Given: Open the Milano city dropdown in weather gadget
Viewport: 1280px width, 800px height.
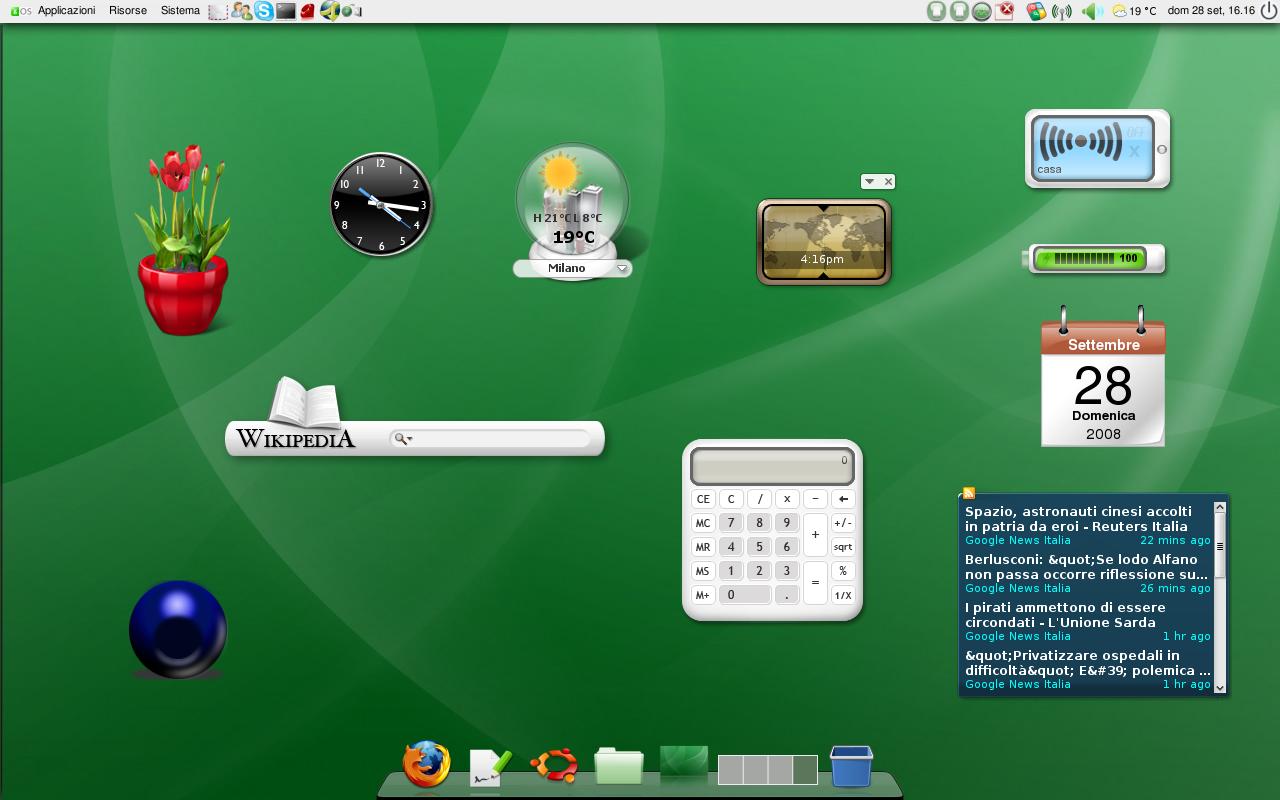Looking at the screenshot, I should click(622, 268).
